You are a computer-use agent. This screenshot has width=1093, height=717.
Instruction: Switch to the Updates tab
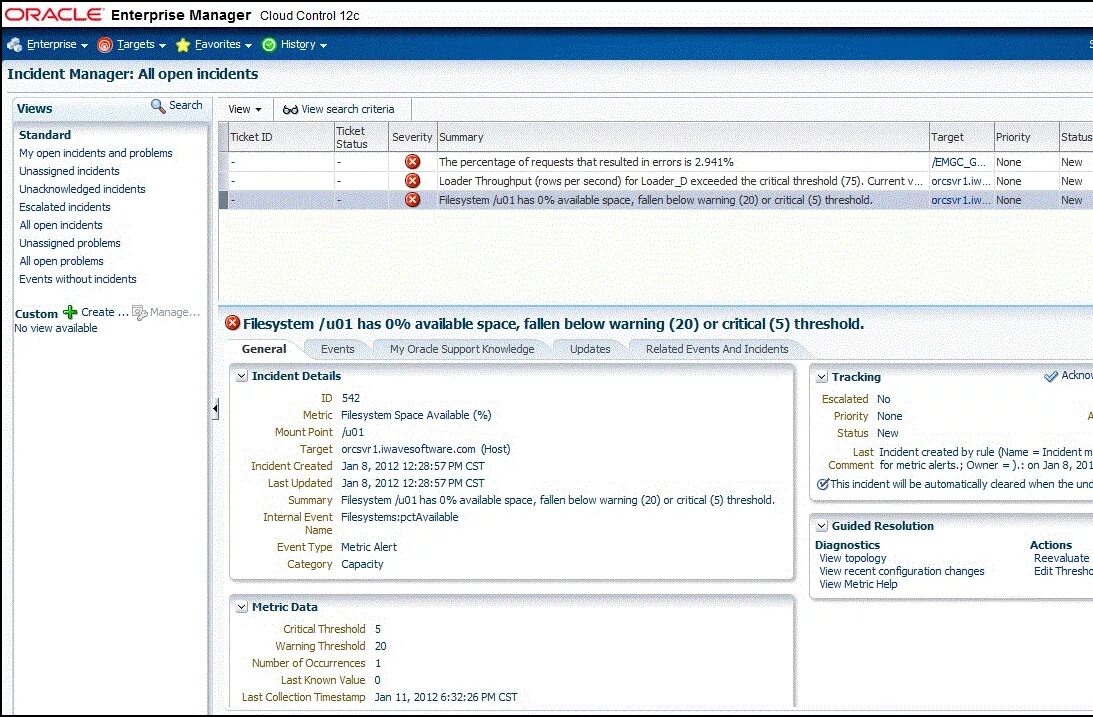click(590, 349)
